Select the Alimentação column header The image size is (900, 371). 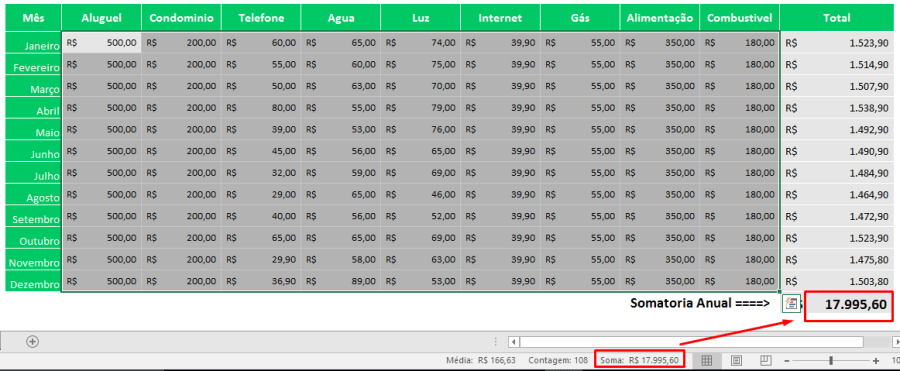[660, 18]
